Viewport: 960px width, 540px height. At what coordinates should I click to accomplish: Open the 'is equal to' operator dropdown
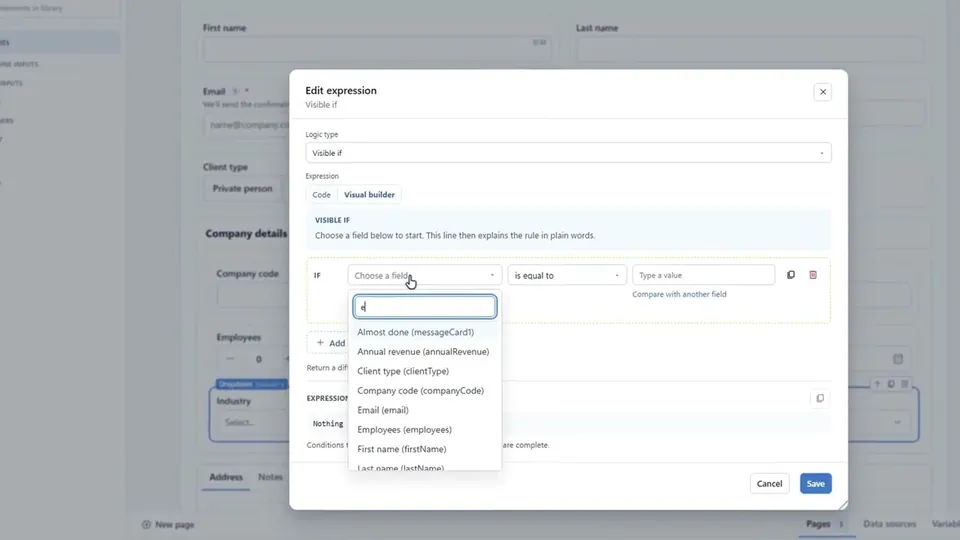pyautogui.click(x=567, y=276)
